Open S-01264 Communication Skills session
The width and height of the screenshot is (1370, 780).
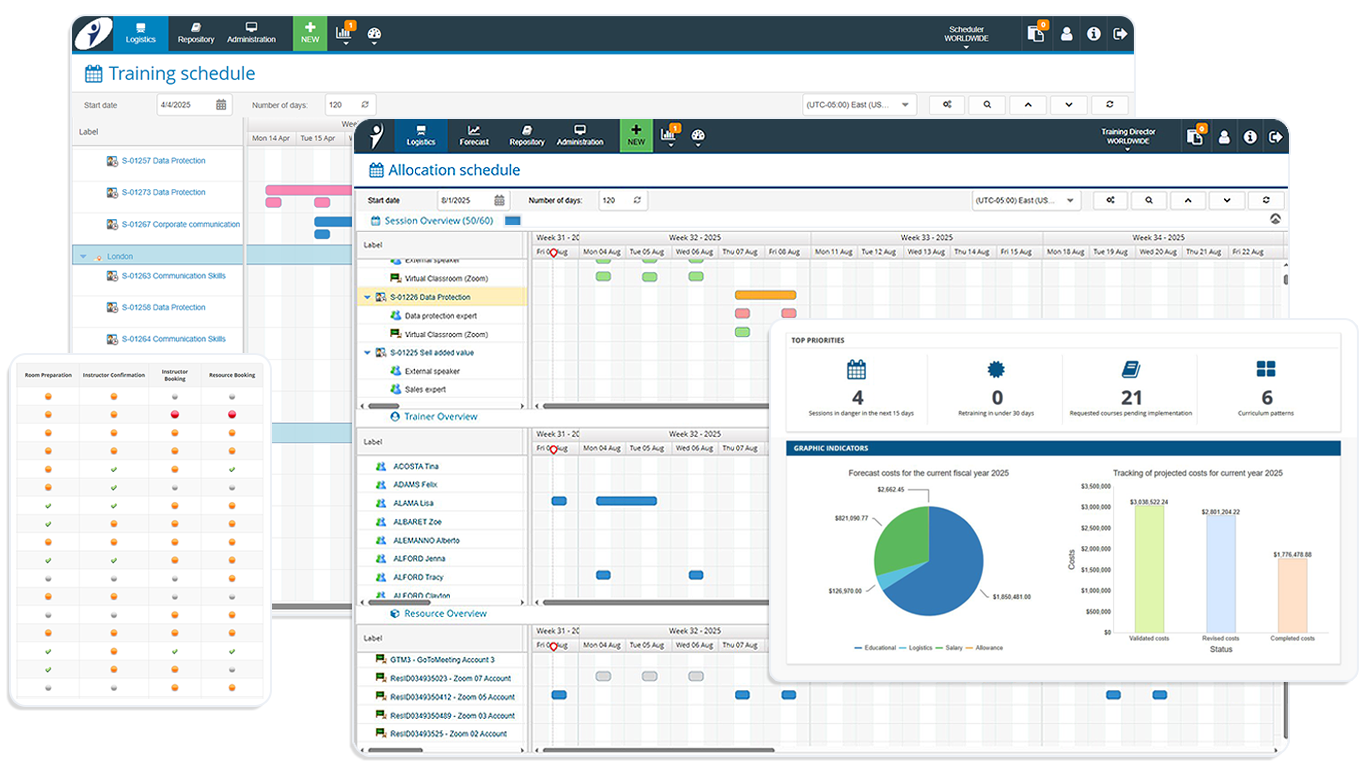tap(174, 339)
